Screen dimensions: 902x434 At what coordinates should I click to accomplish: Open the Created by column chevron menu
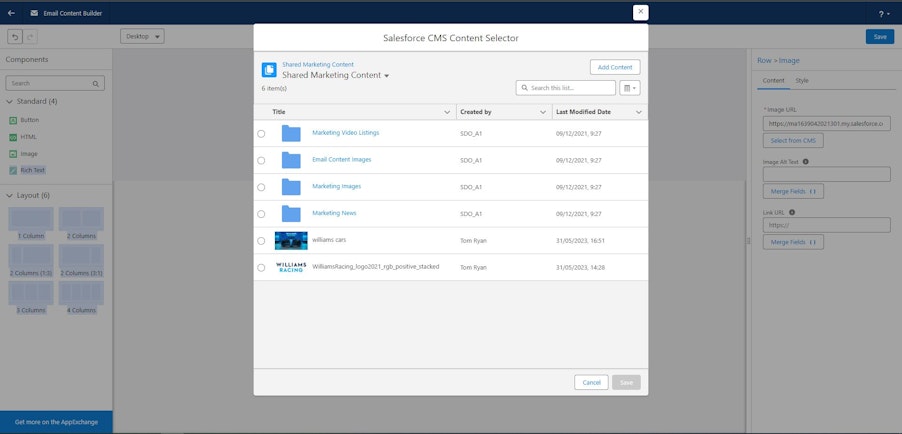[x=542, y=112]
